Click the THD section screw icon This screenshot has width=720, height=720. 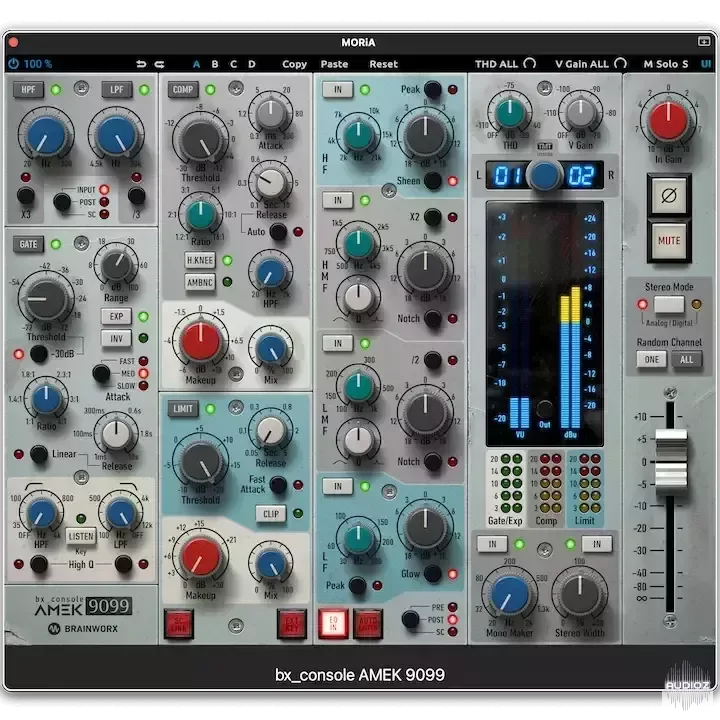[545, 87]
